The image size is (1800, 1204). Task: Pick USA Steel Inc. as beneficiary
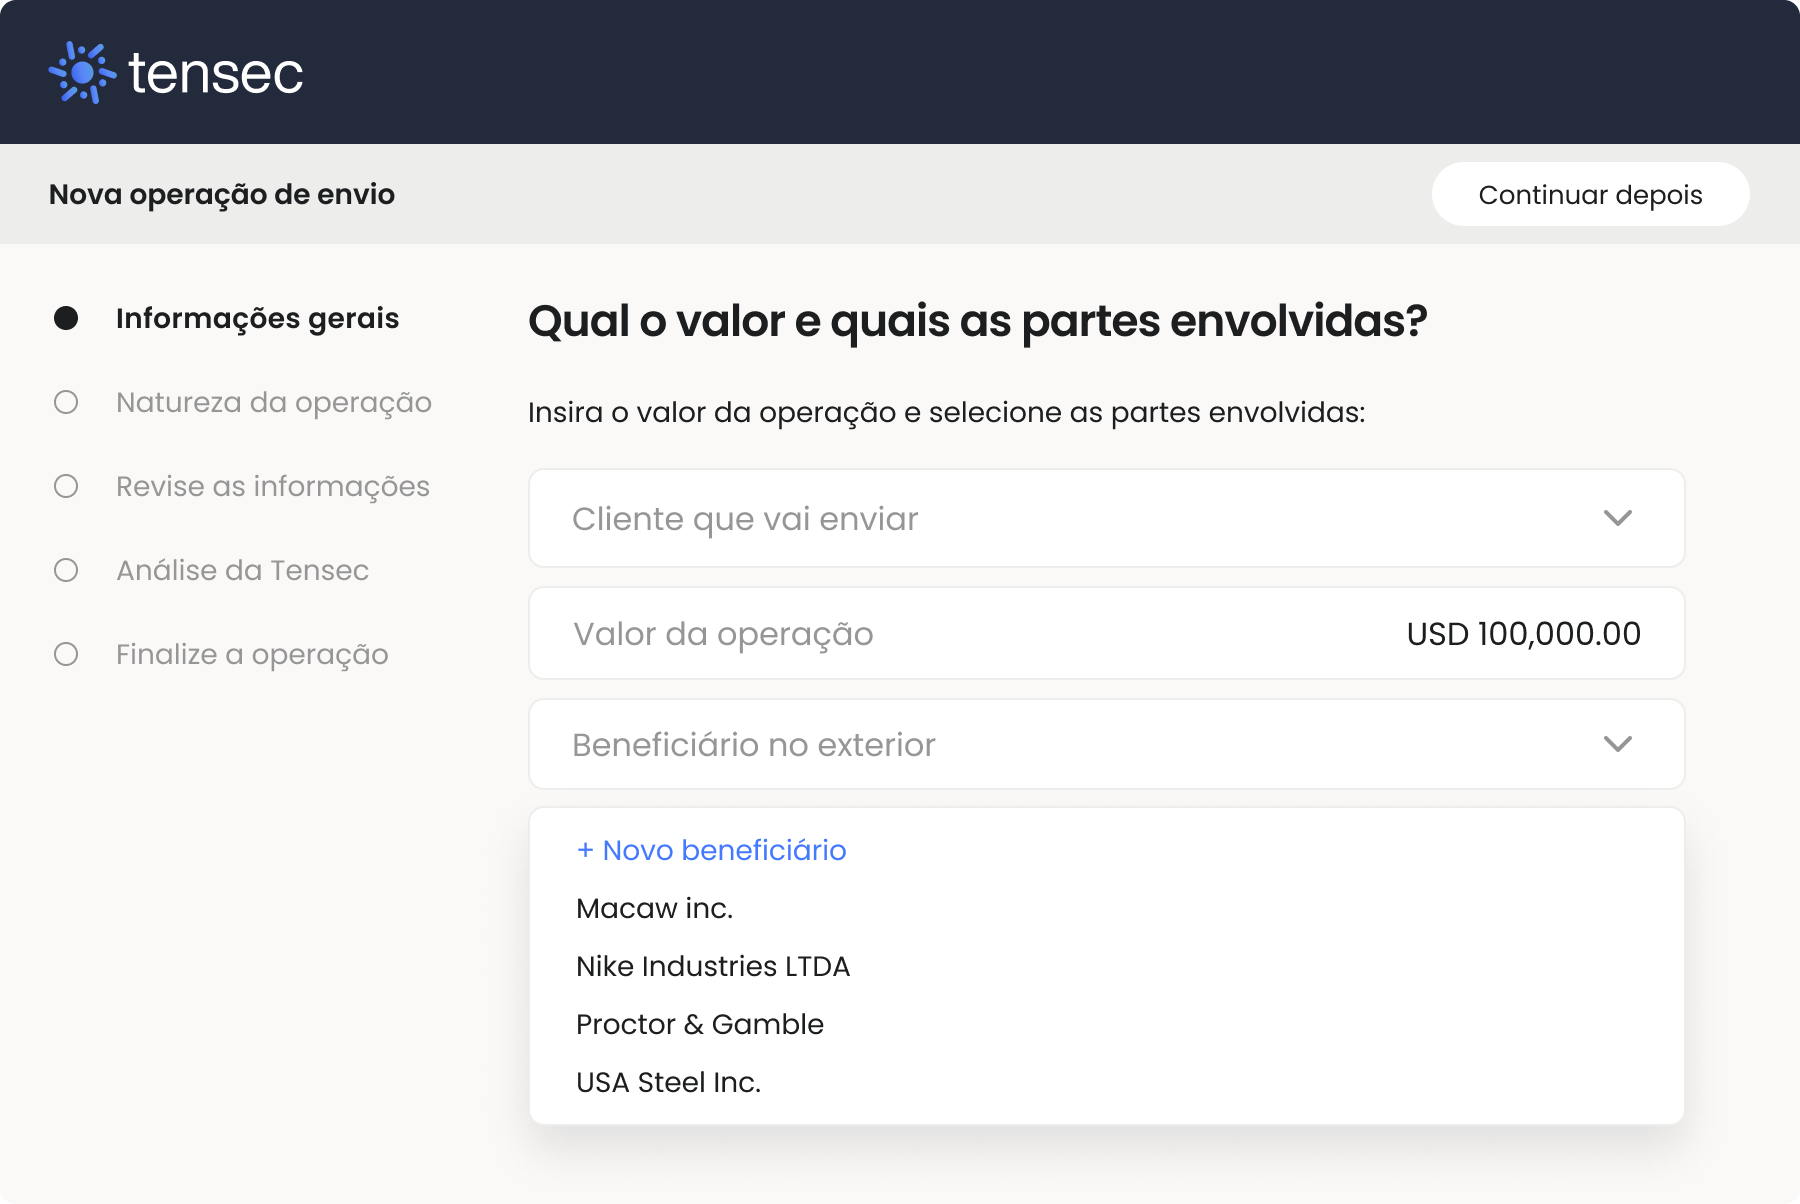pos(668,1082)
